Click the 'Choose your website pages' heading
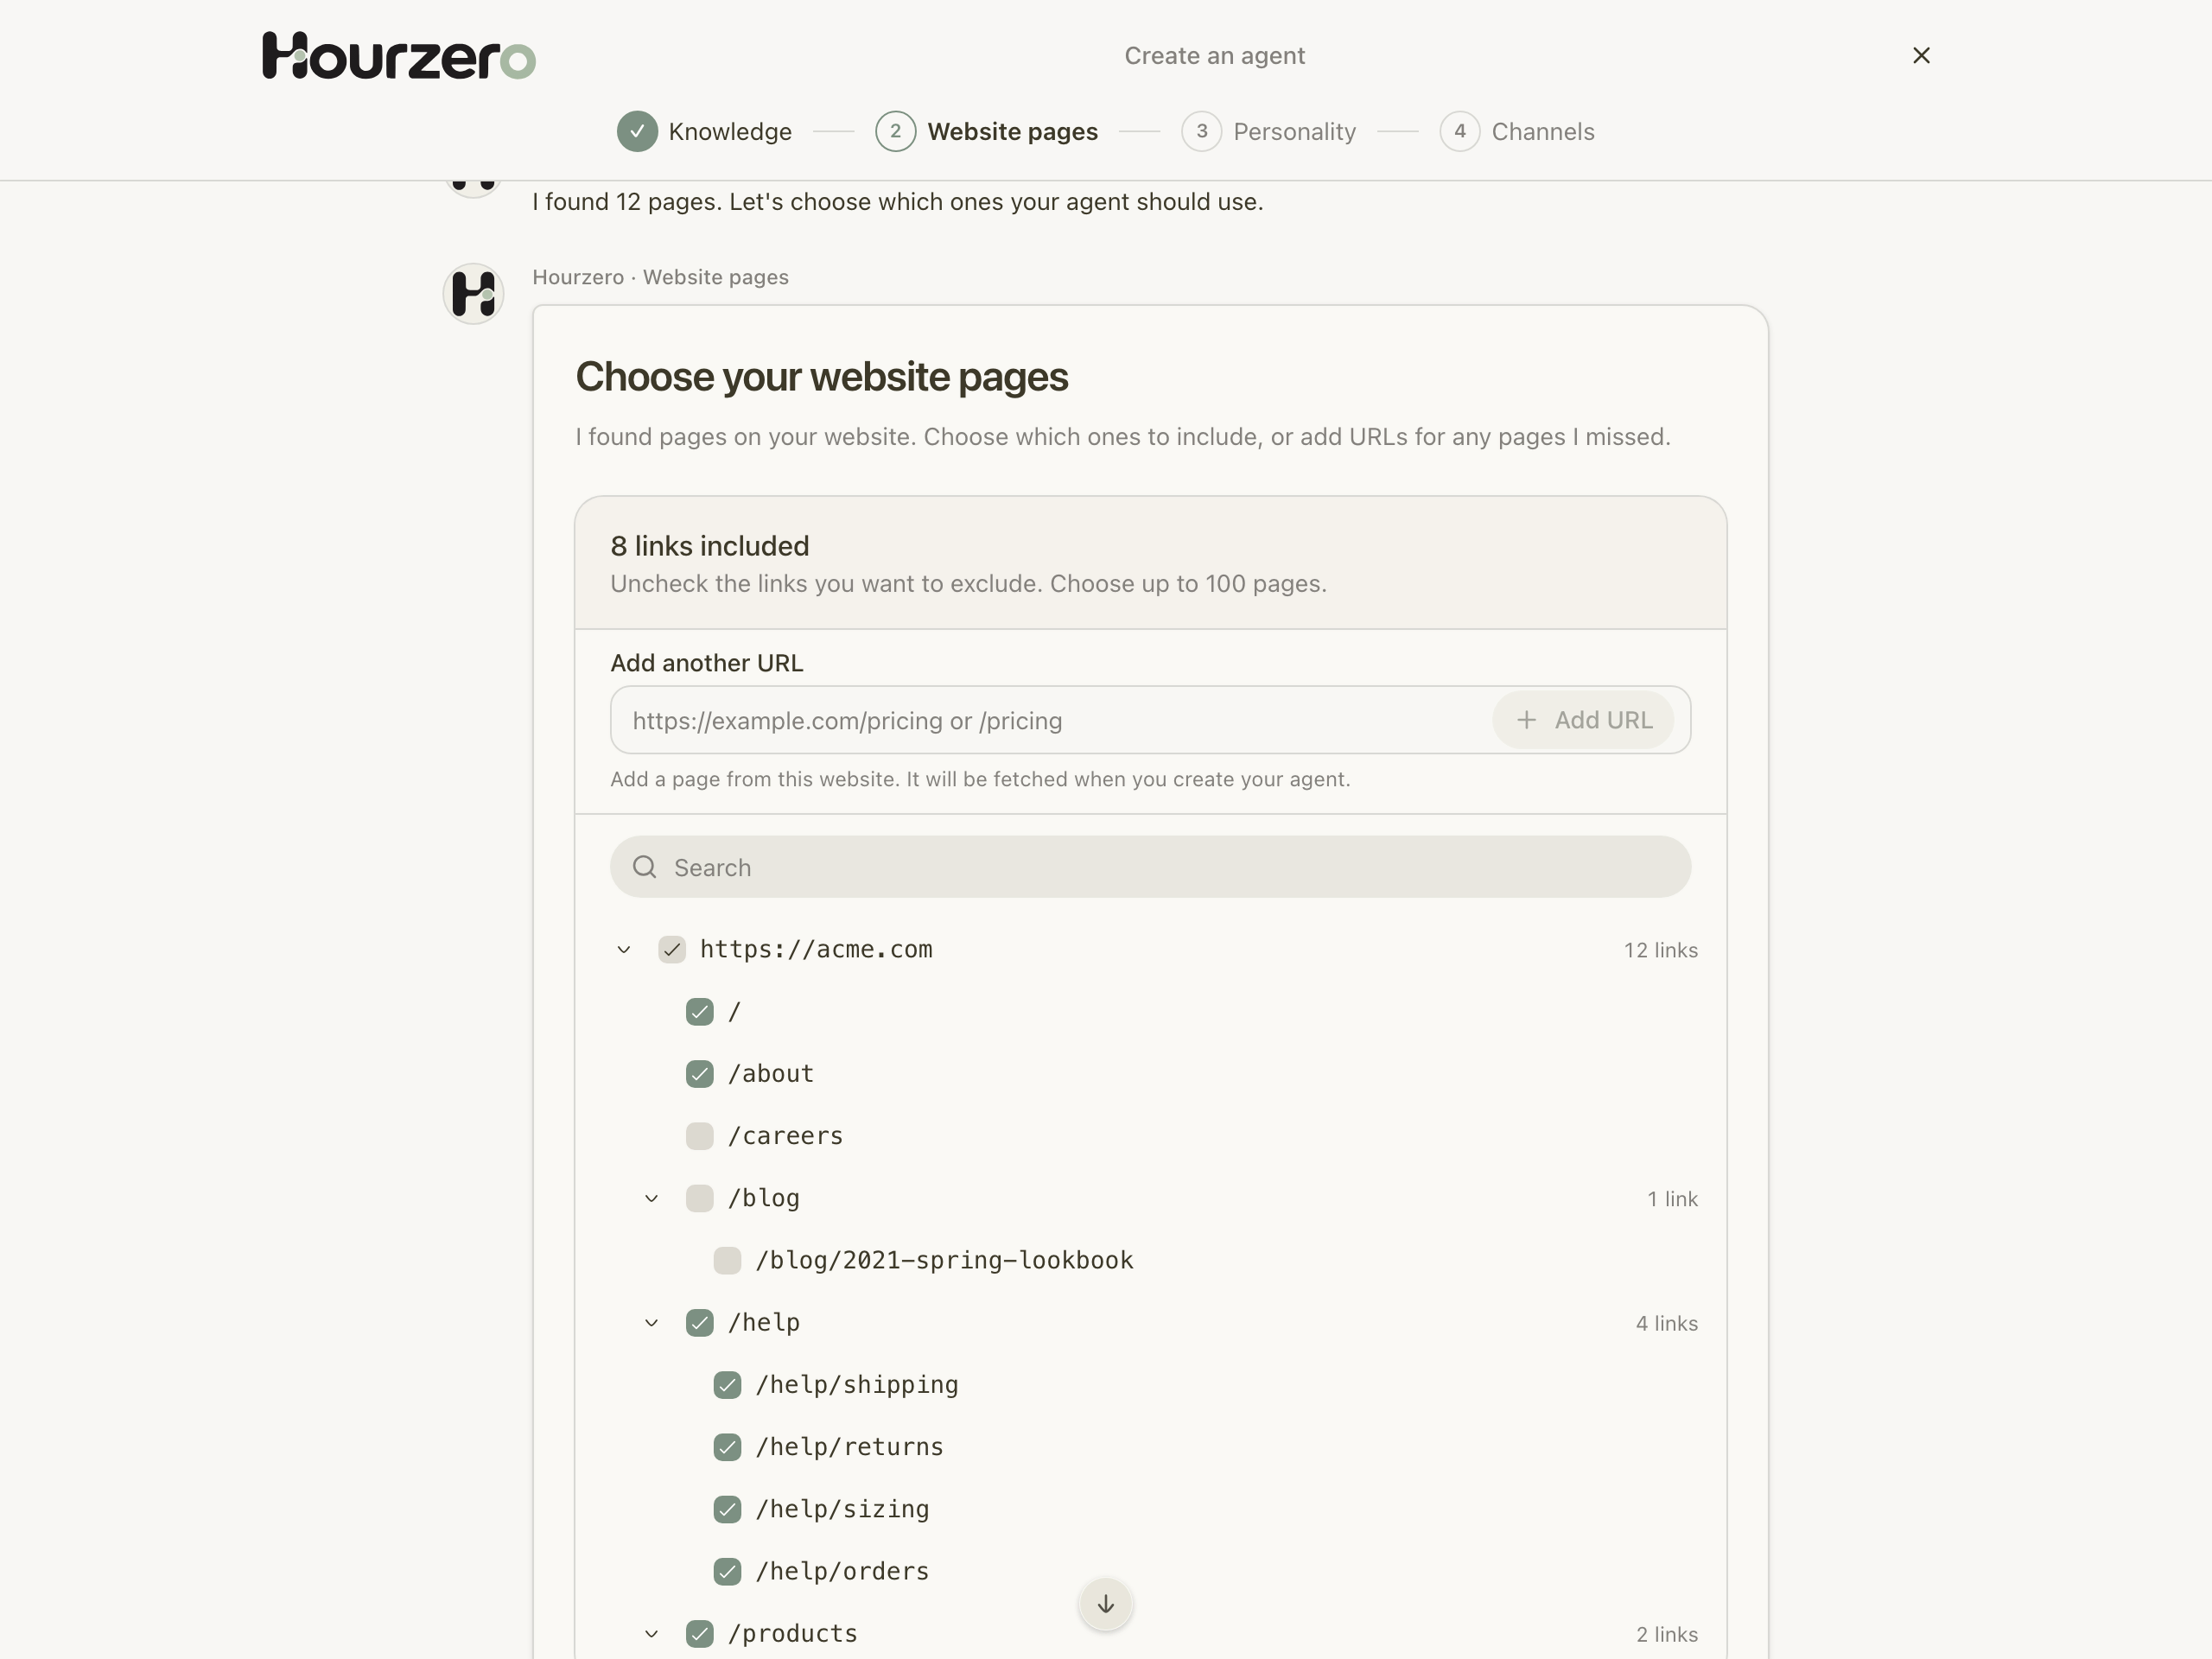The width and height of the screenshot is (2212, 1659). tap(822, 377)
